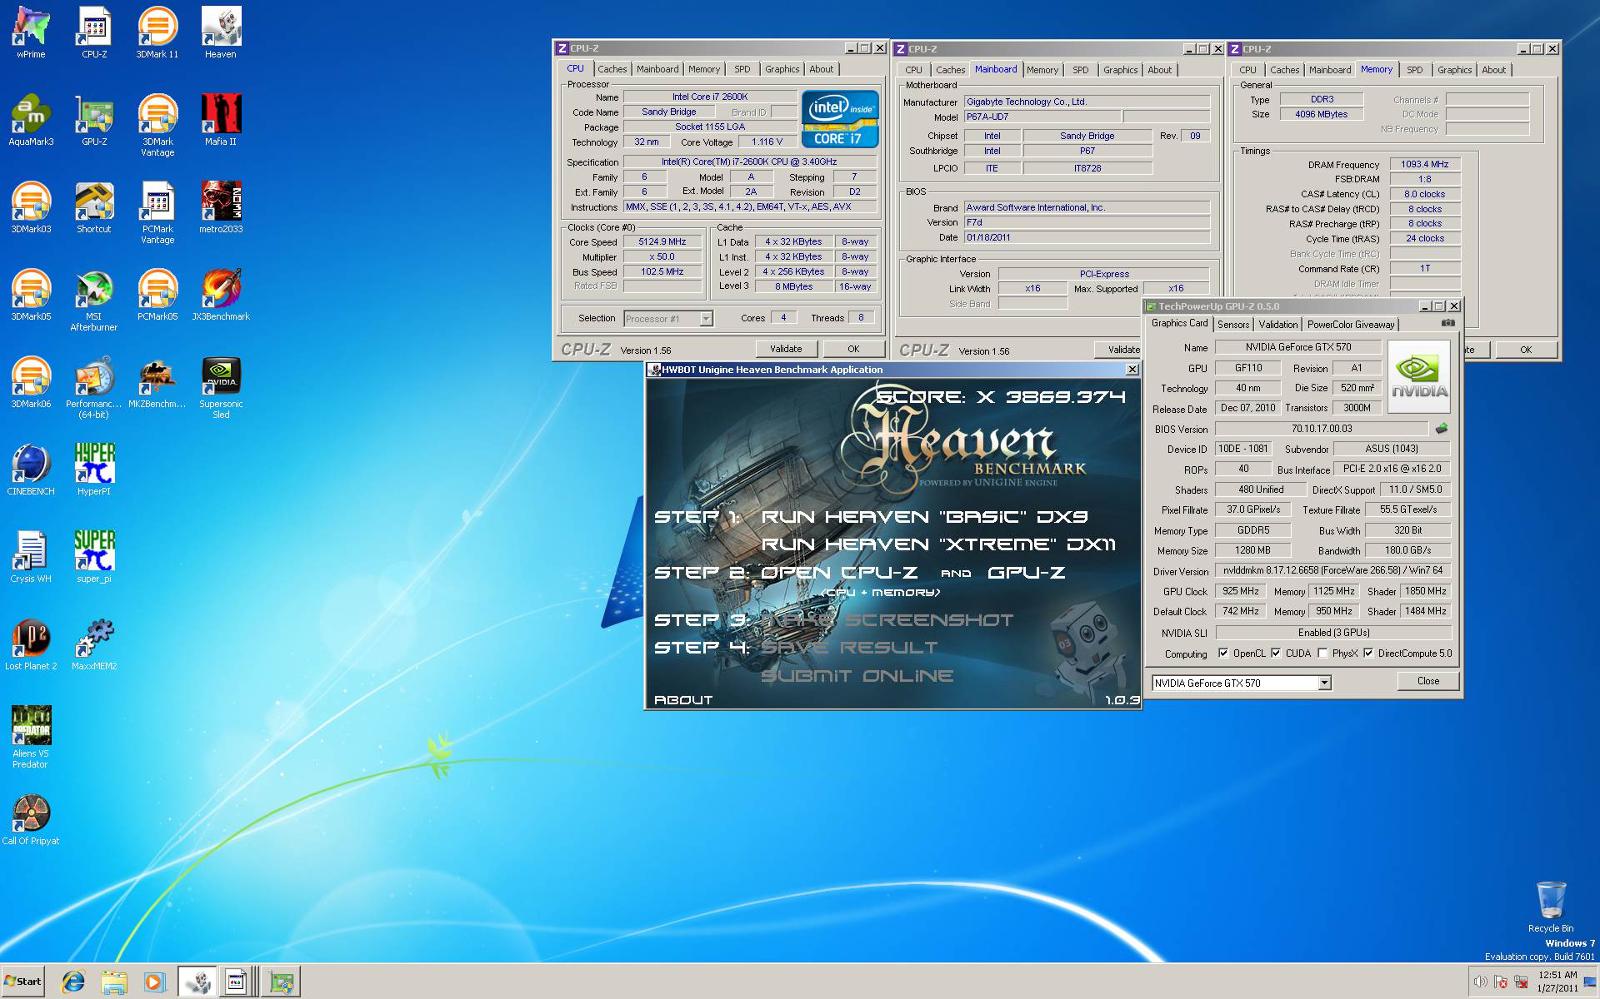Click the BIOS Version 70.10.17.00.03 value
This screenshot has height=999, width=1600.
point(1322,428)
